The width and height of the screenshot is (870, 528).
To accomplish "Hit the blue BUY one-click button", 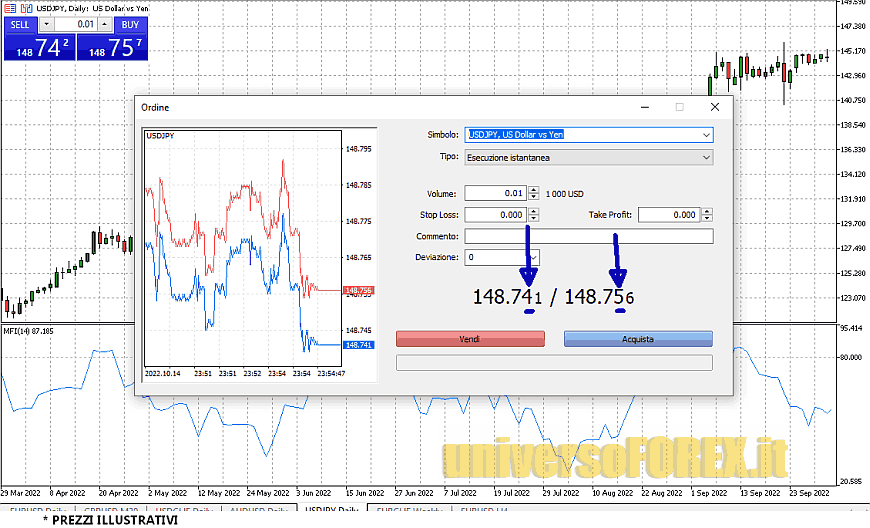I will pos(130,24).
